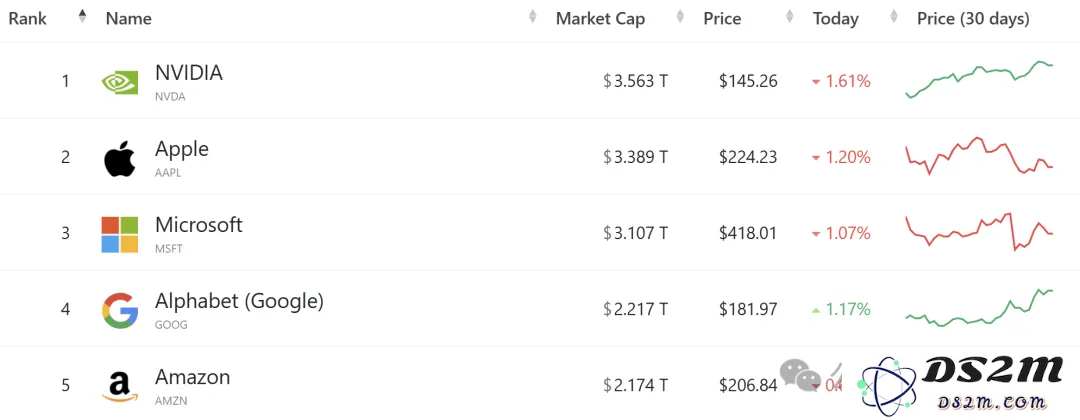Click the red down arrow beside 1.61%
1080x420 pixels.
(x=816, y=82)
